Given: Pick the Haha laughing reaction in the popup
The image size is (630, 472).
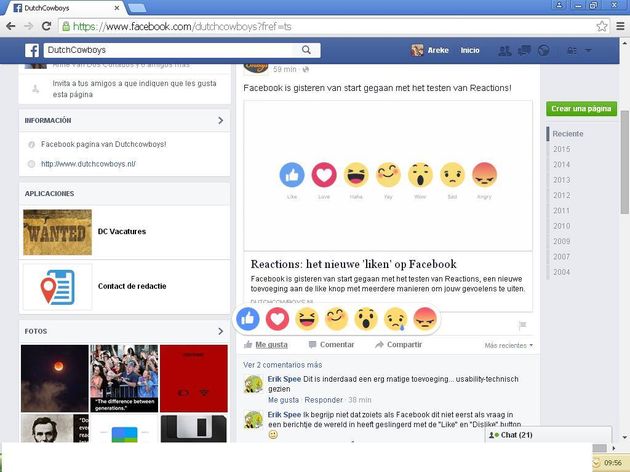Looking at the screenshot, I should [x=307, y=319].
